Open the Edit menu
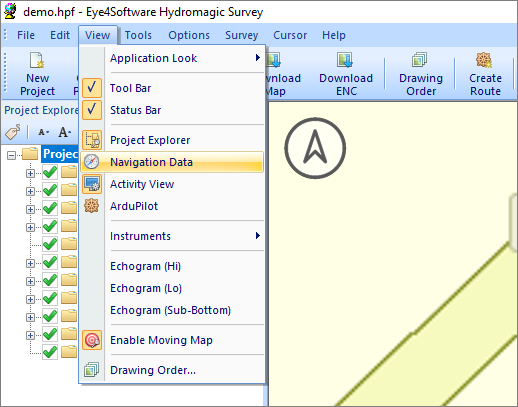Screen dimensions: 518x407 pos(60,35)
